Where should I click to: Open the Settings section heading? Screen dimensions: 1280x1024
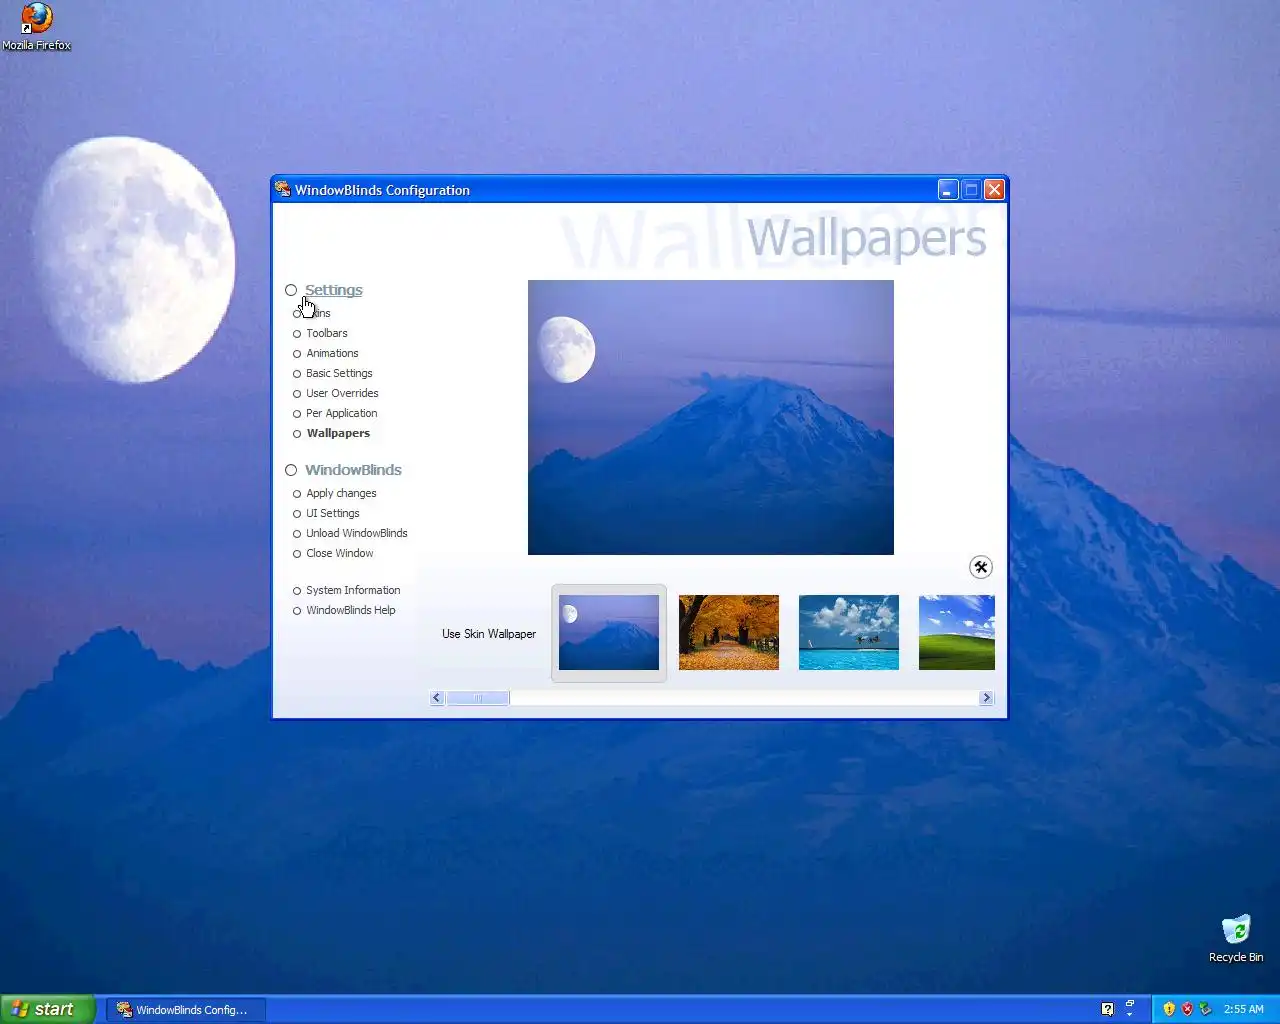(x=334, y=290)
